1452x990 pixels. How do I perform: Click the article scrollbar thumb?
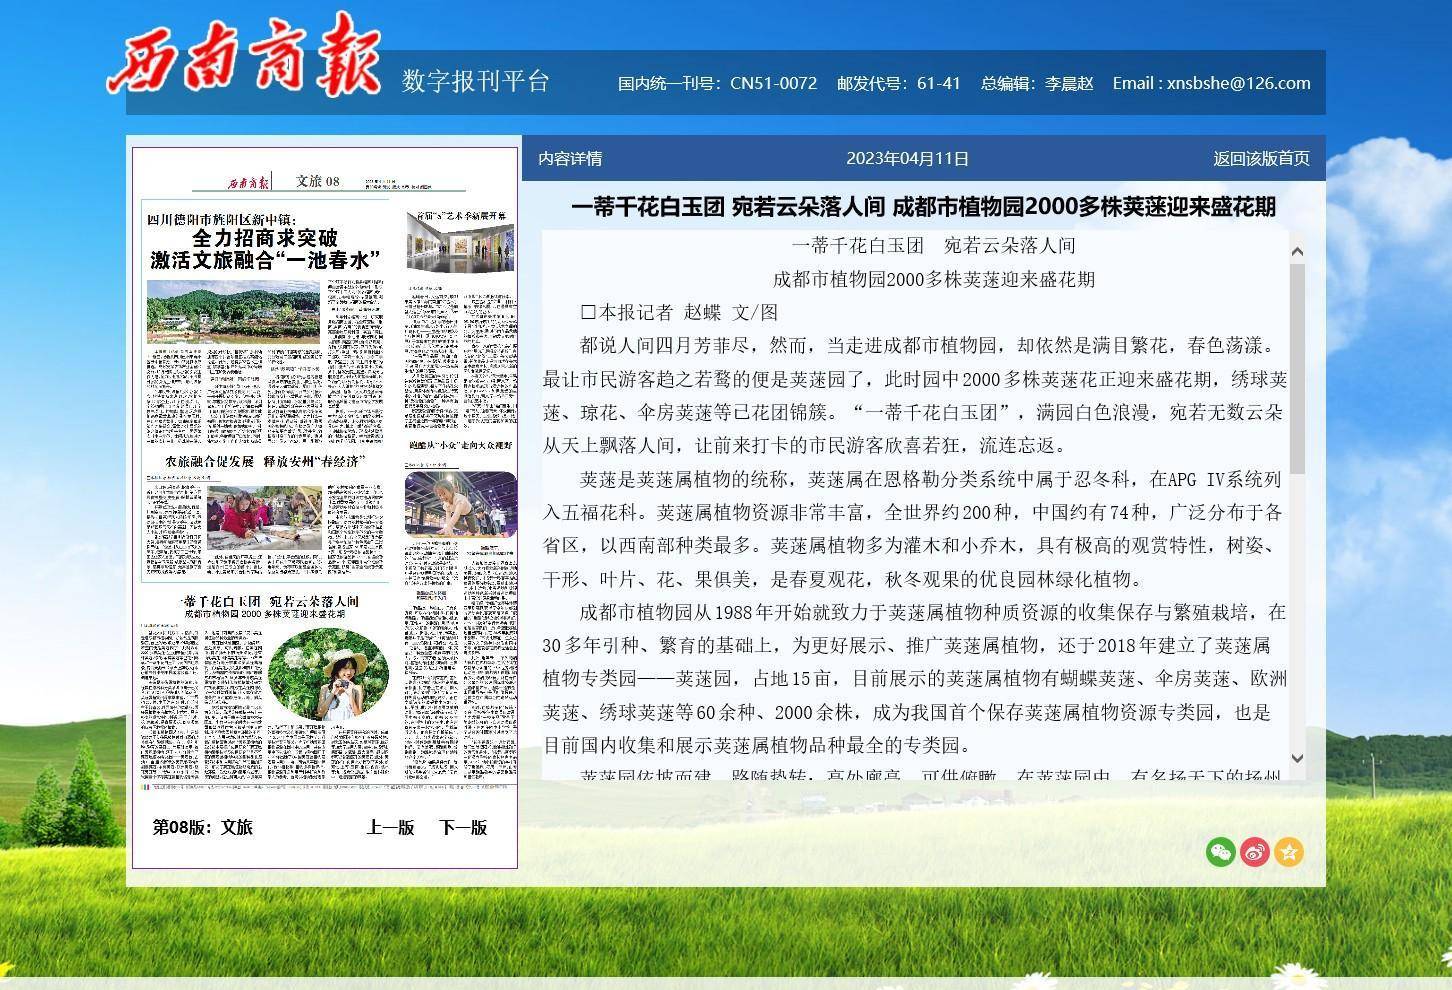coord(1297,368)
